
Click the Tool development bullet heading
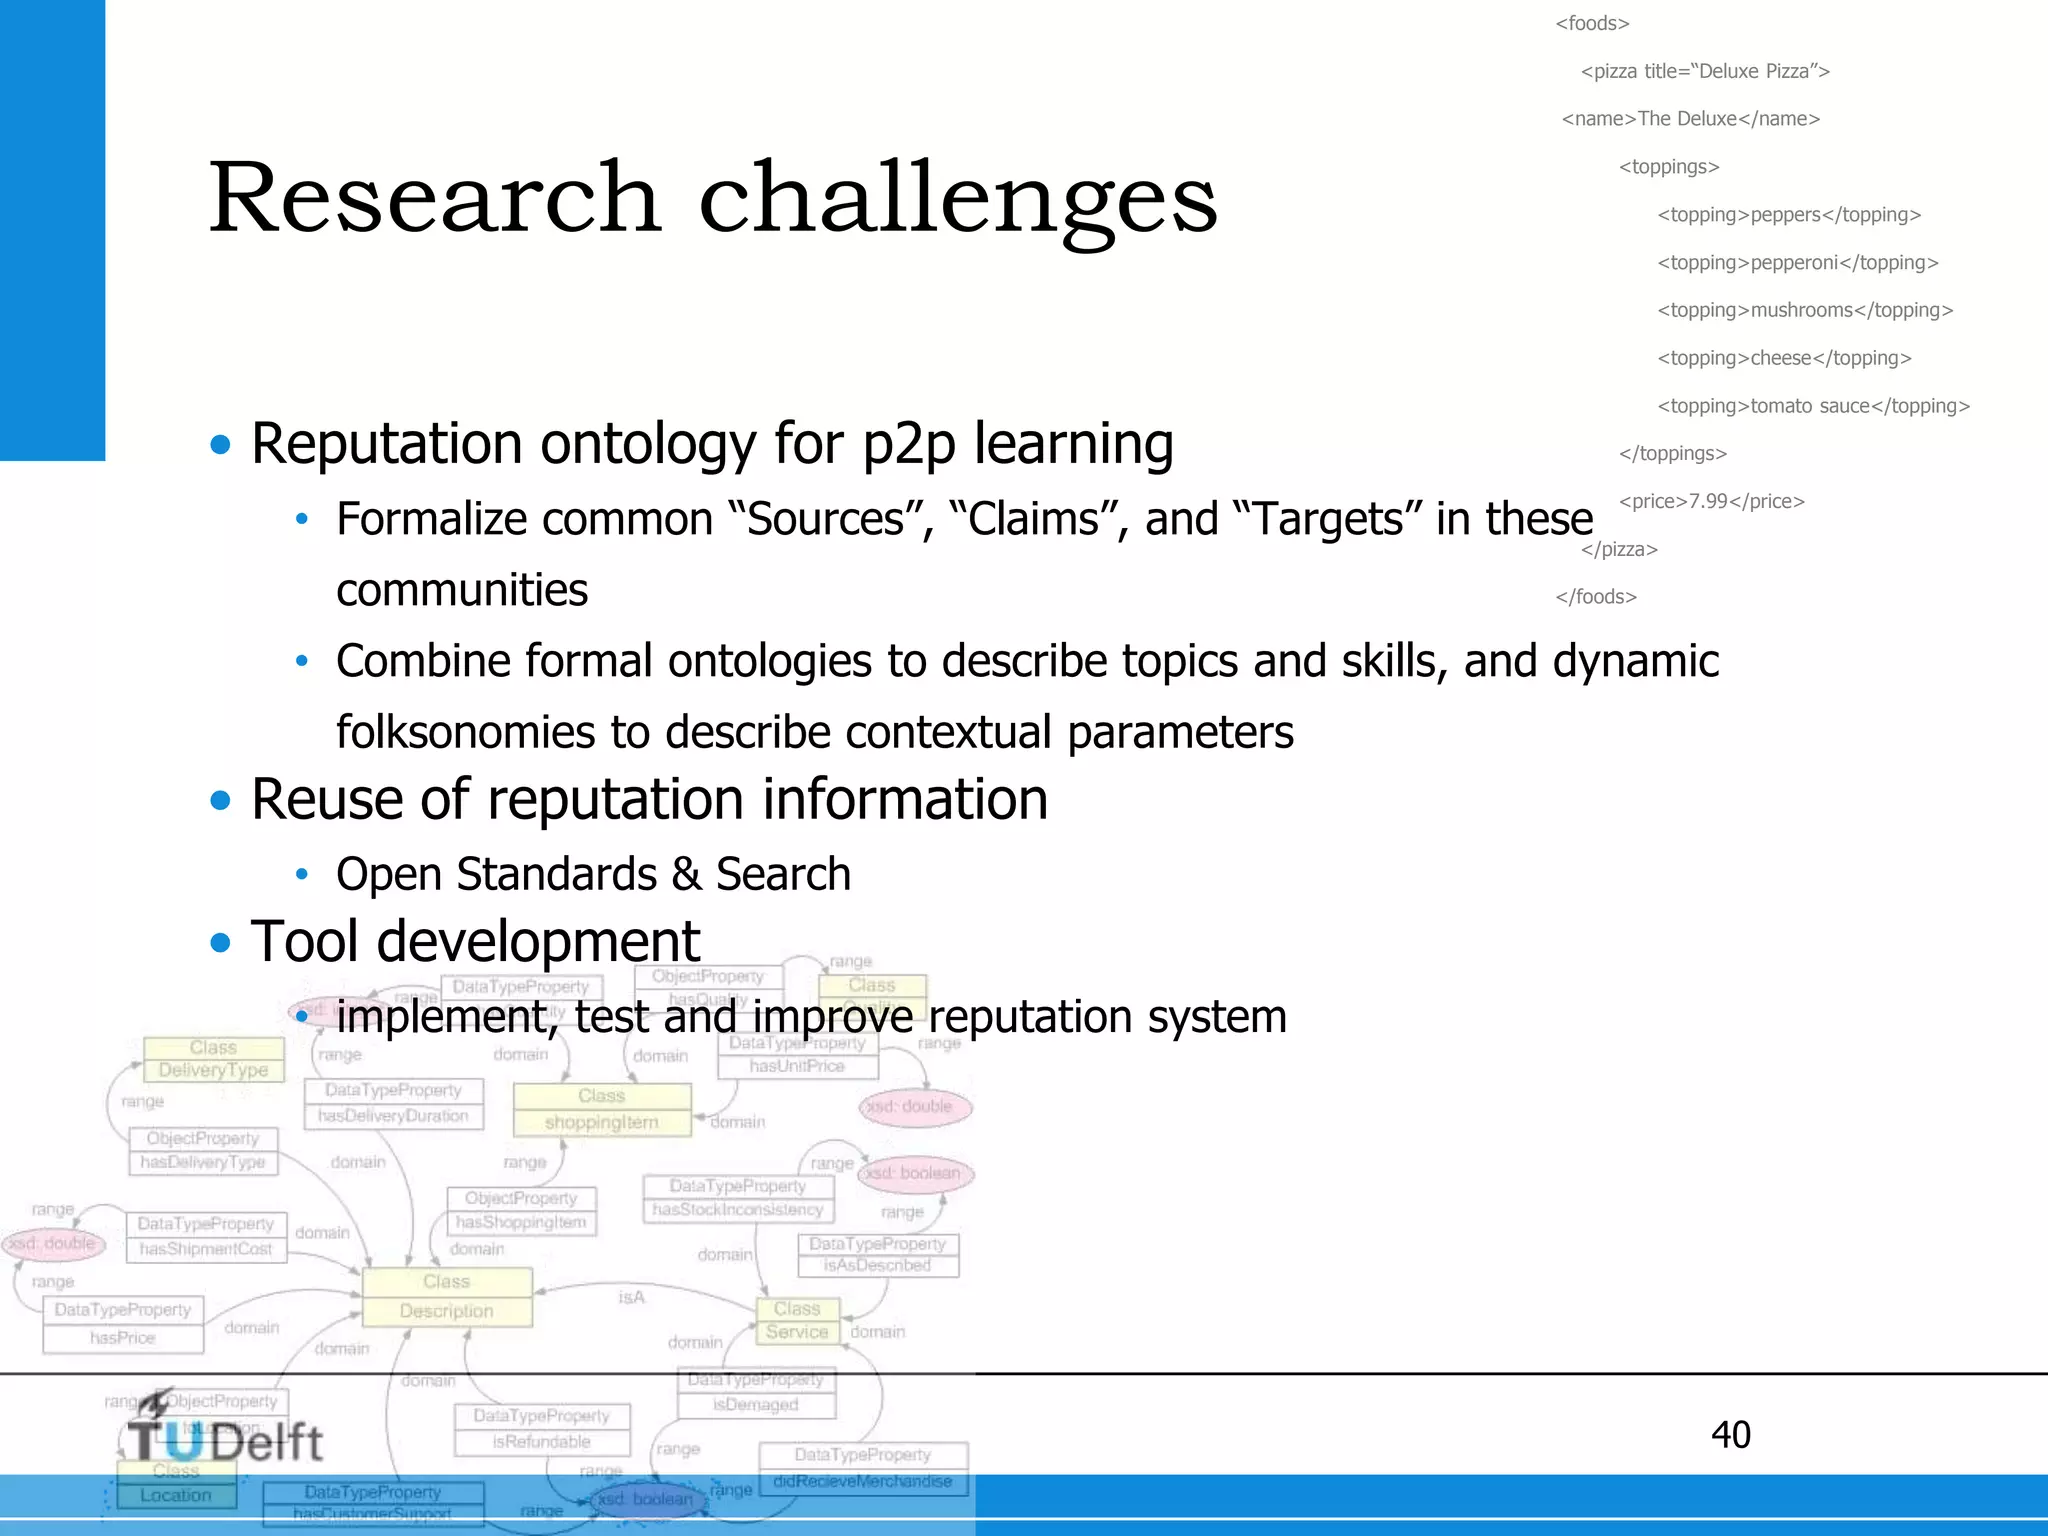tap(475, 941)
